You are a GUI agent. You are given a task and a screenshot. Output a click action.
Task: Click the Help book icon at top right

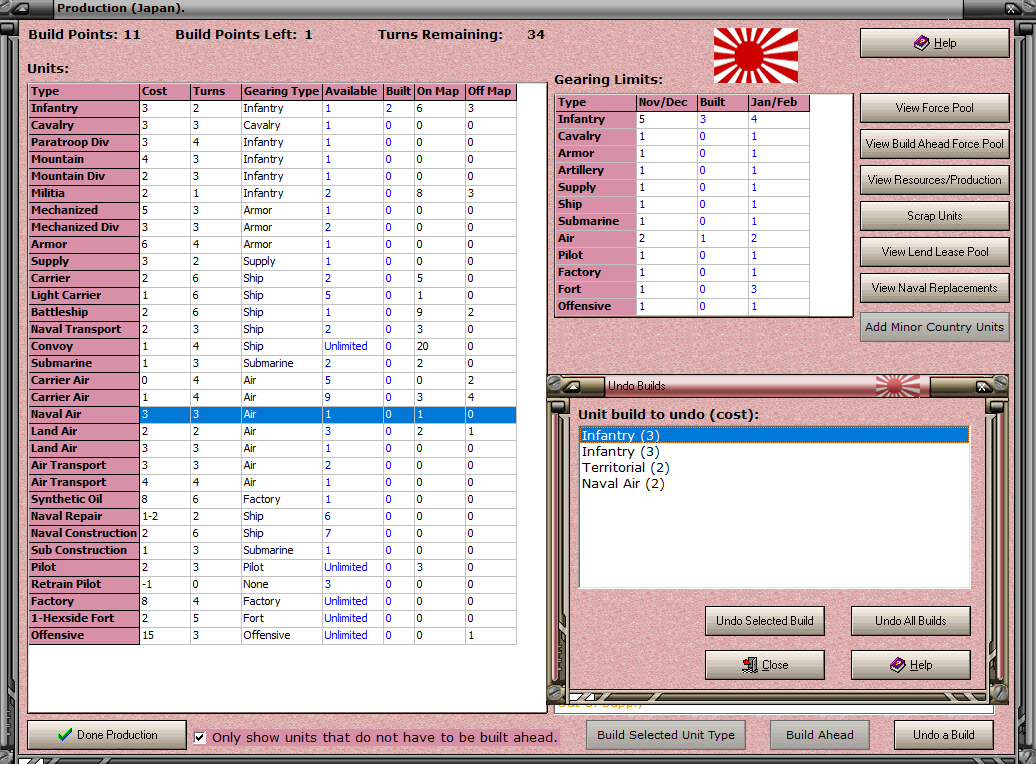tap(922, 43)
